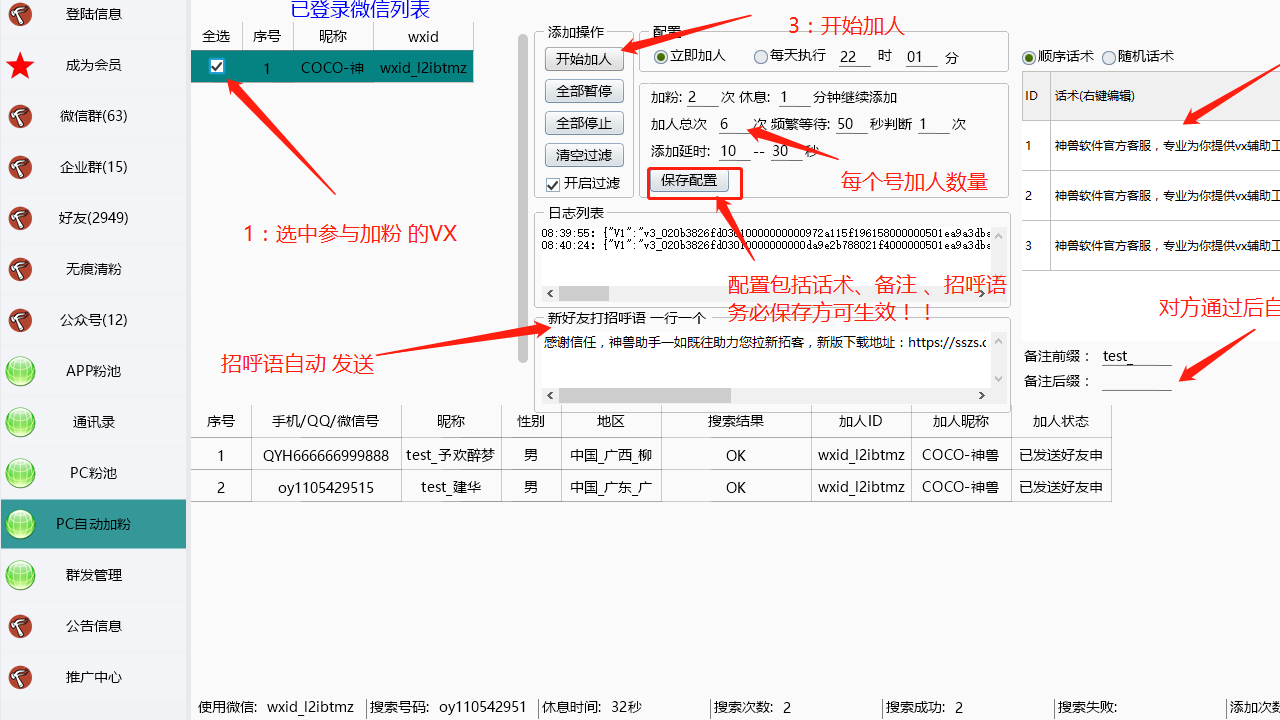Select the 群发管理 function icon

[x=20, y=575]
